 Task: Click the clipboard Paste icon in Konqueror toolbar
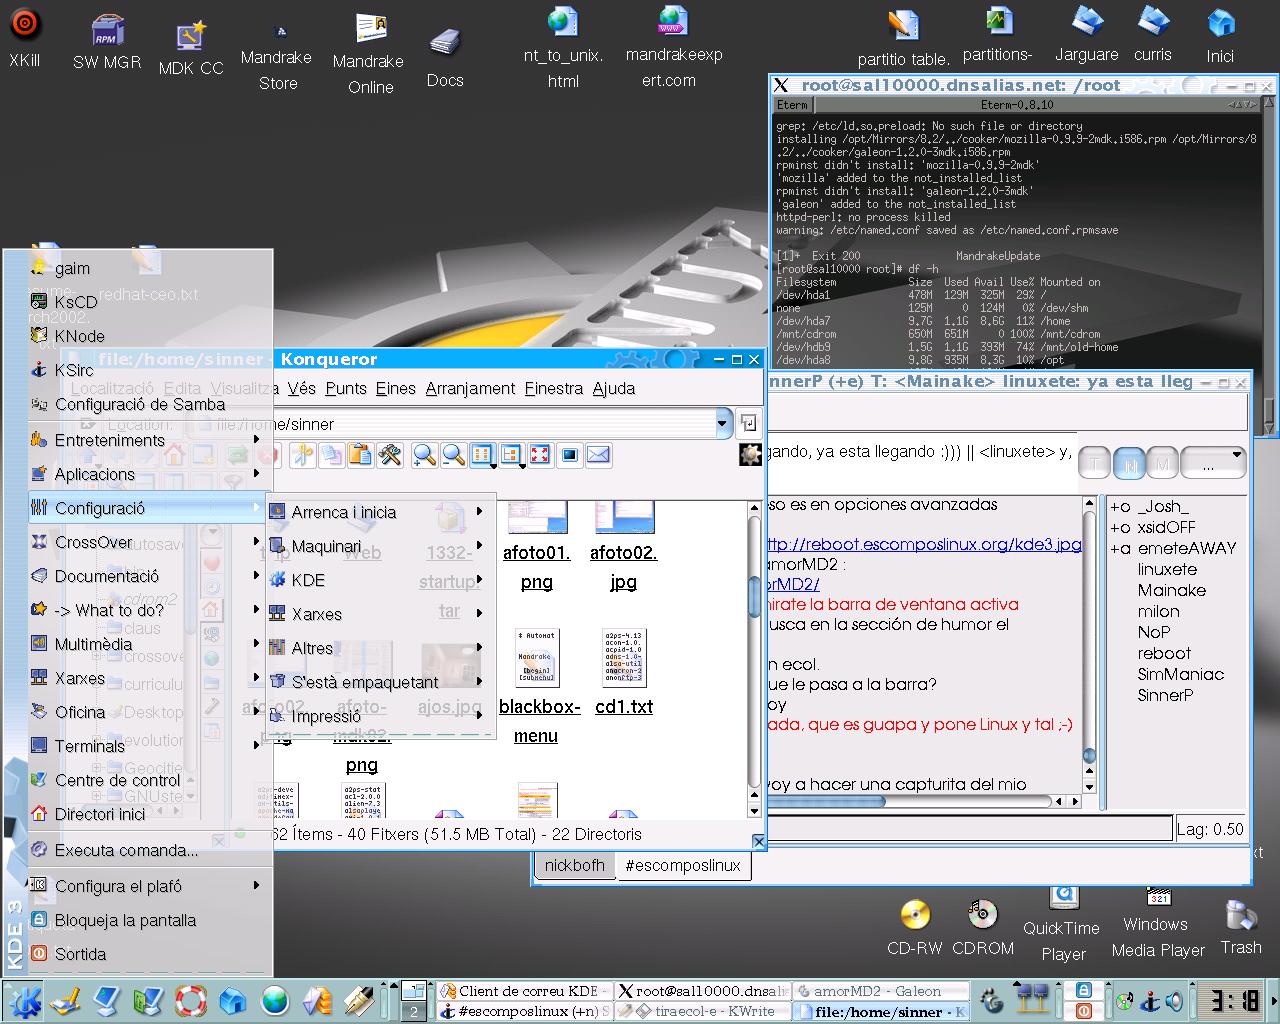[361, 456]
